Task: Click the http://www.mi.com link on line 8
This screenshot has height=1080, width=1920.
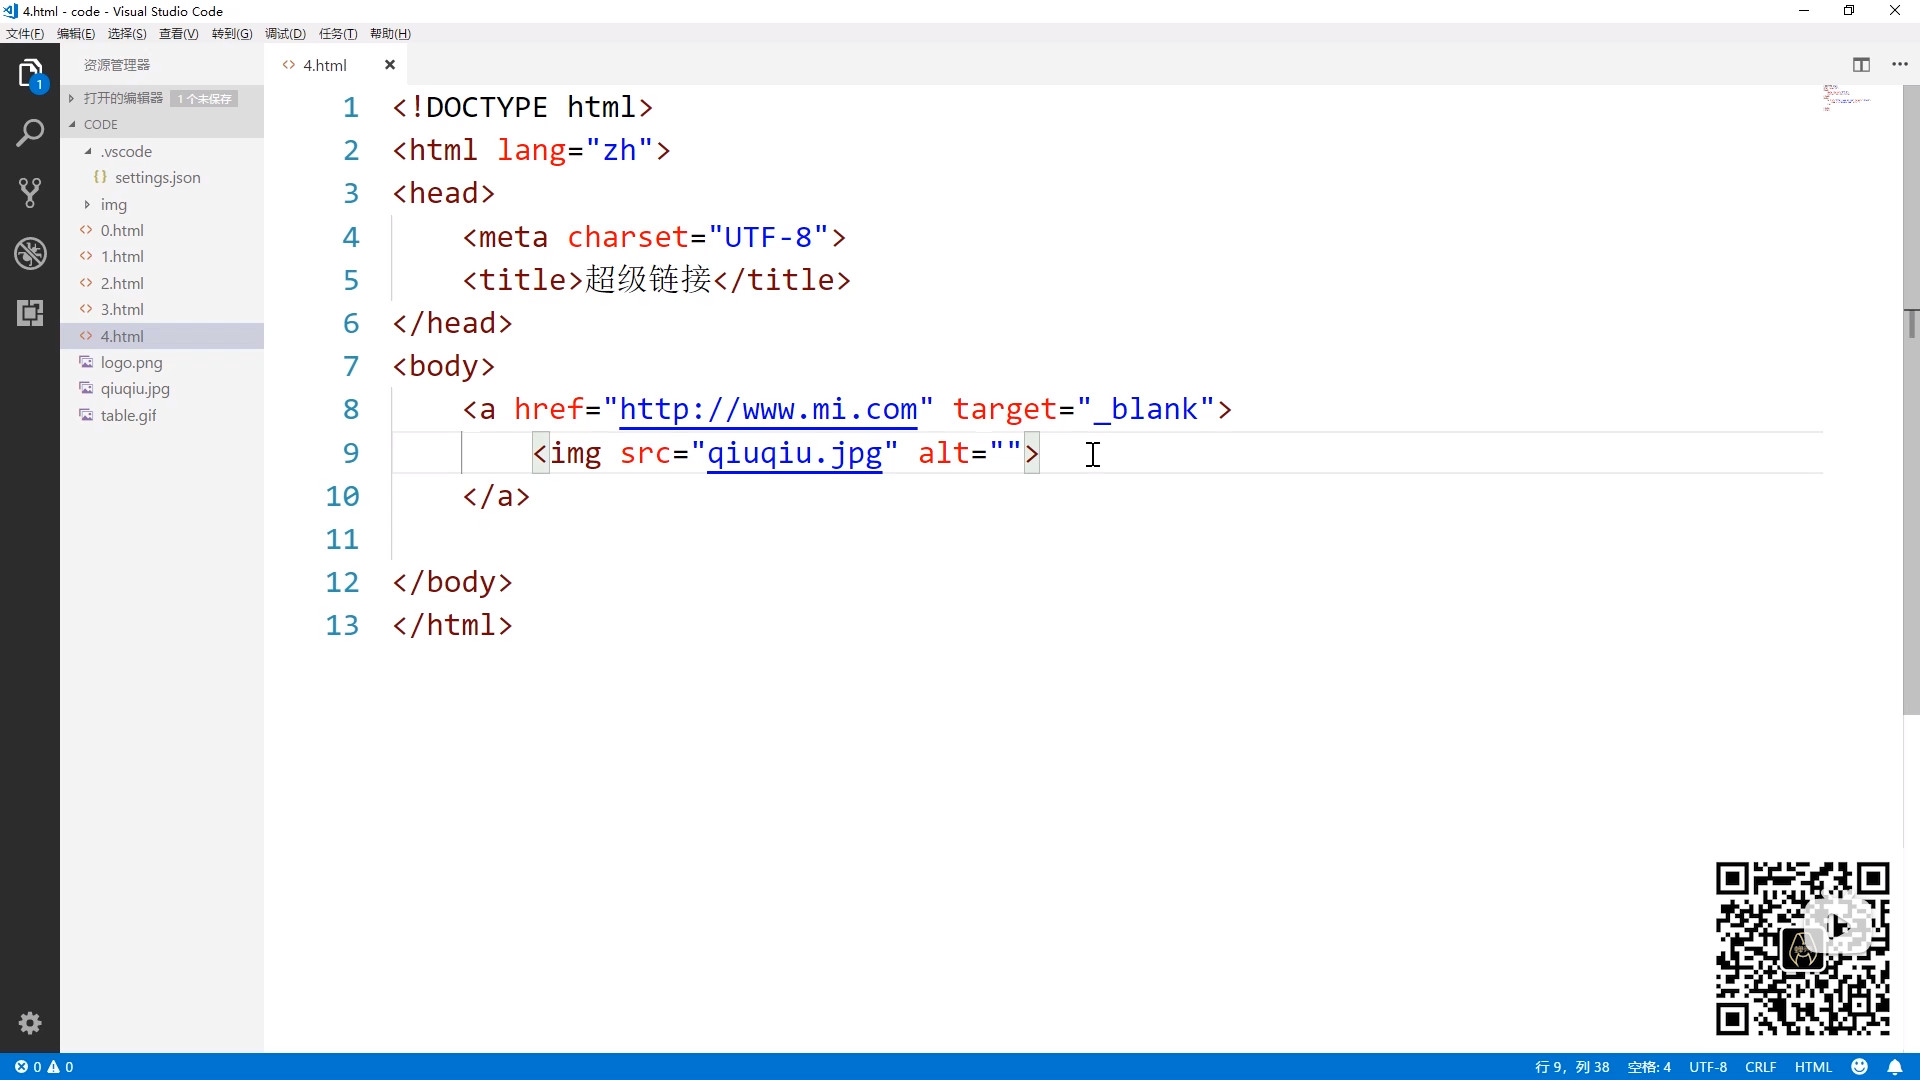Action: 769,409
